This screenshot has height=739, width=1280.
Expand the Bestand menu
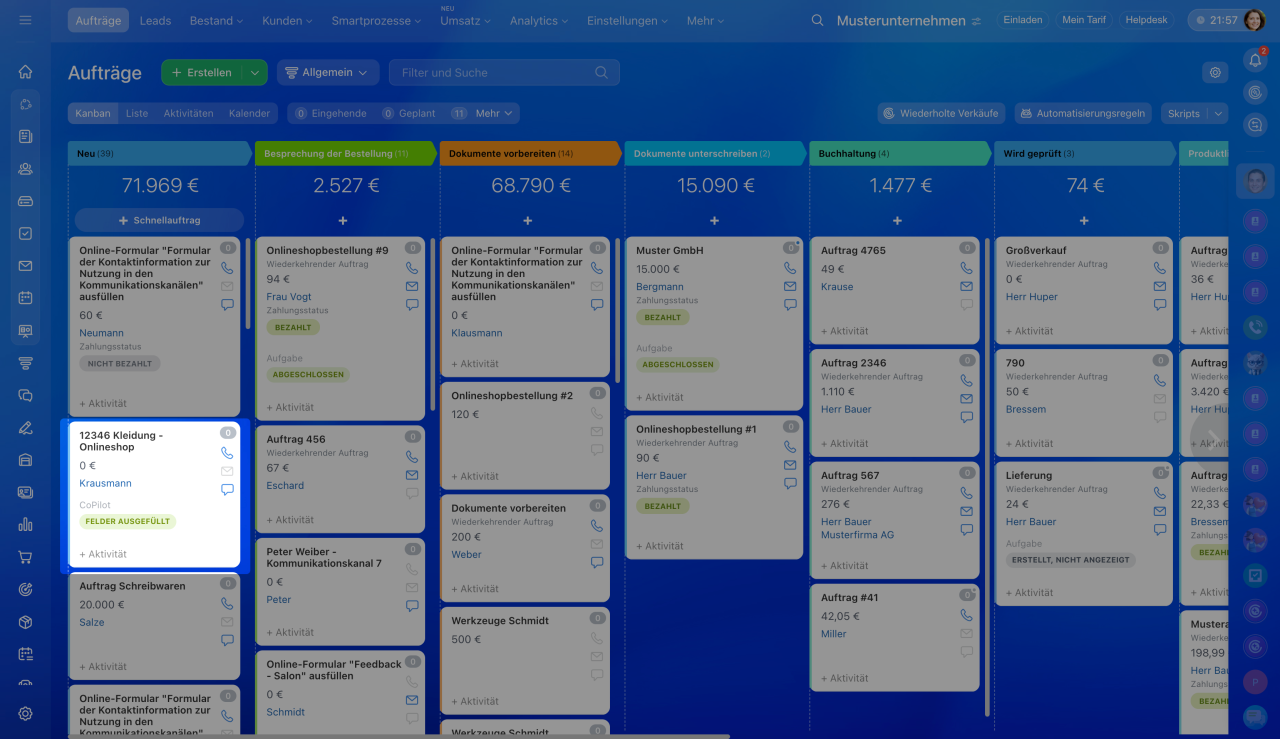[x=217, y=20]
